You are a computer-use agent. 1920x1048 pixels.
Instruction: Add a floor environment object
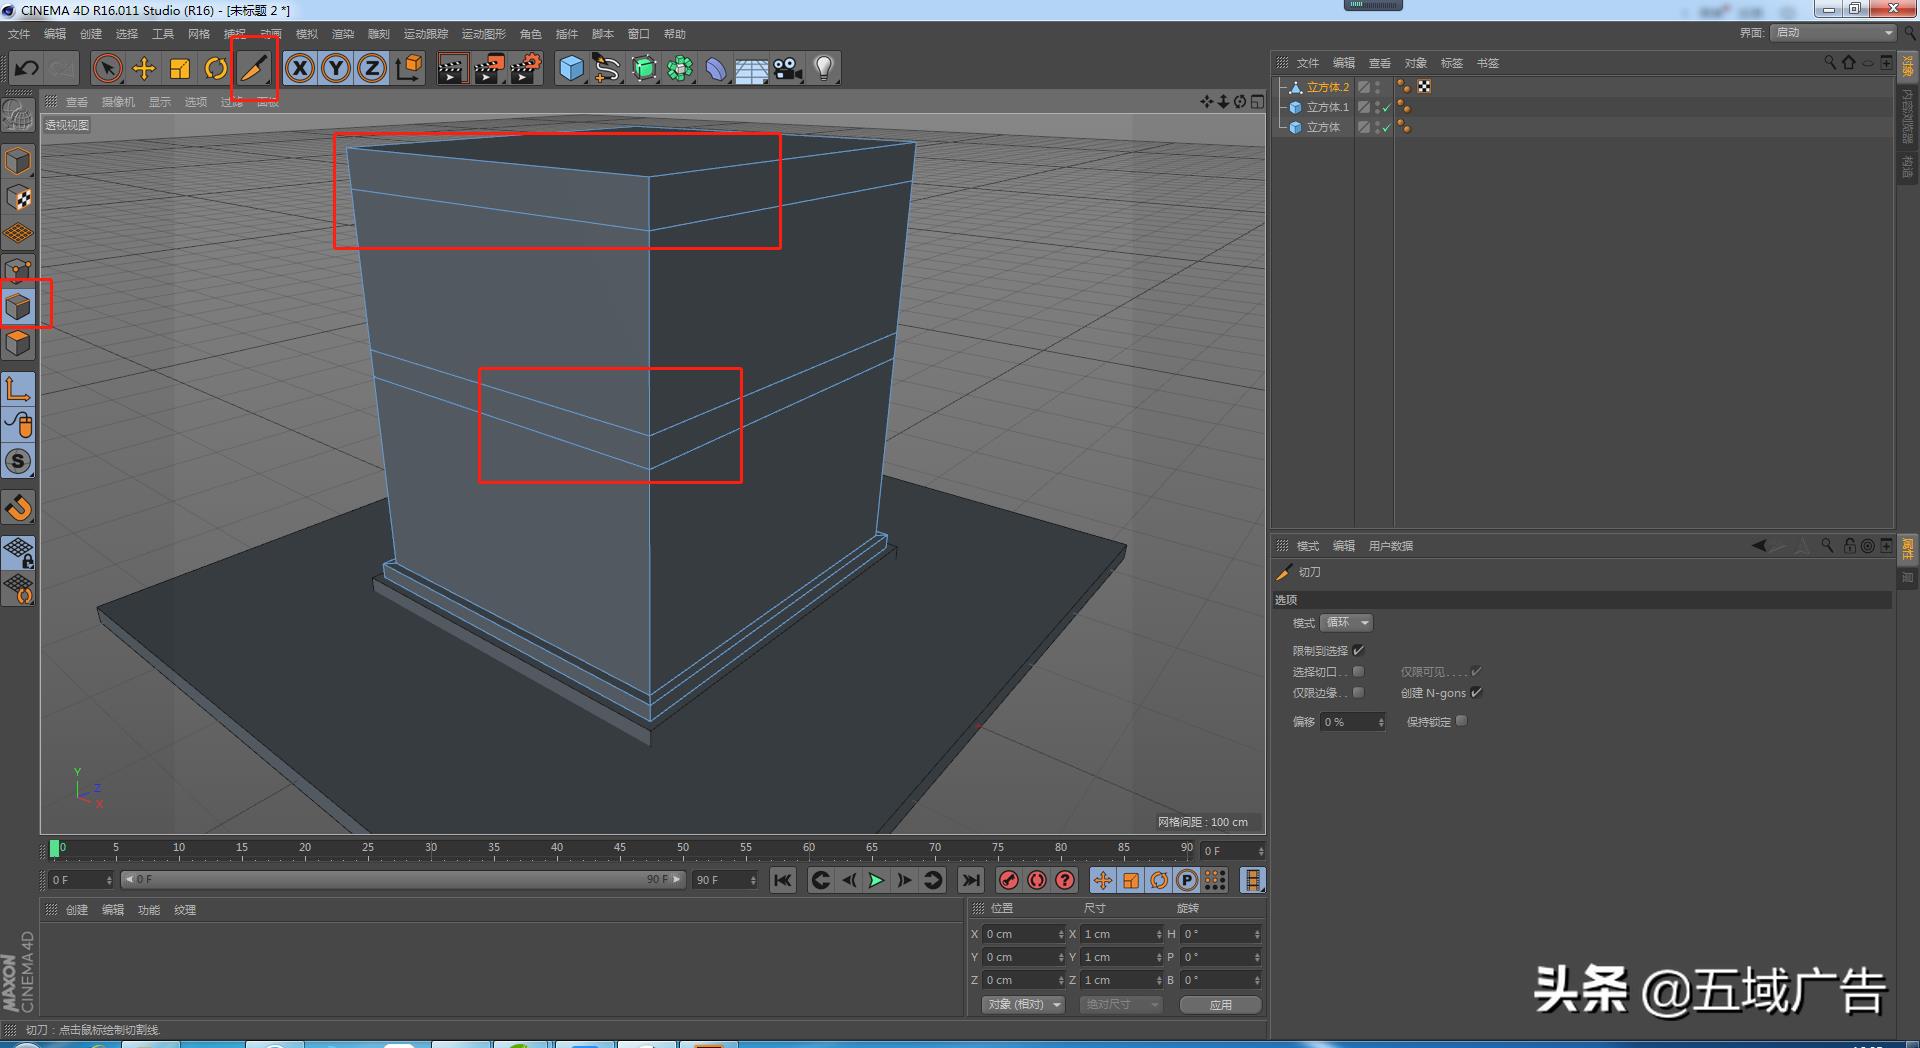point(751,68)
